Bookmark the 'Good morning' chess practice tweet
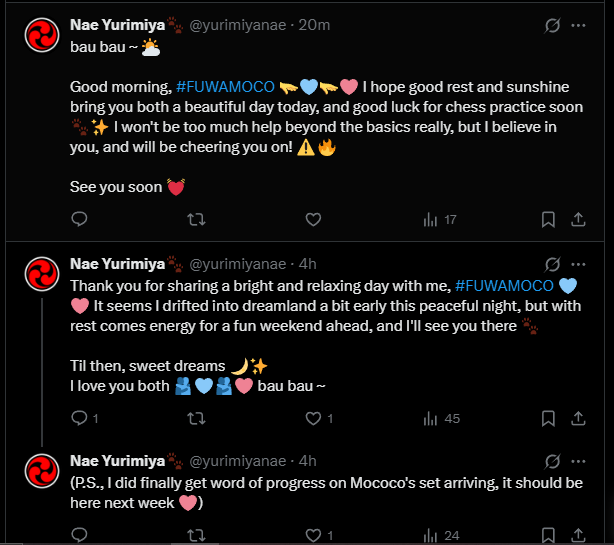The width and height of the screenshot is (614, 545). [548, 219]
